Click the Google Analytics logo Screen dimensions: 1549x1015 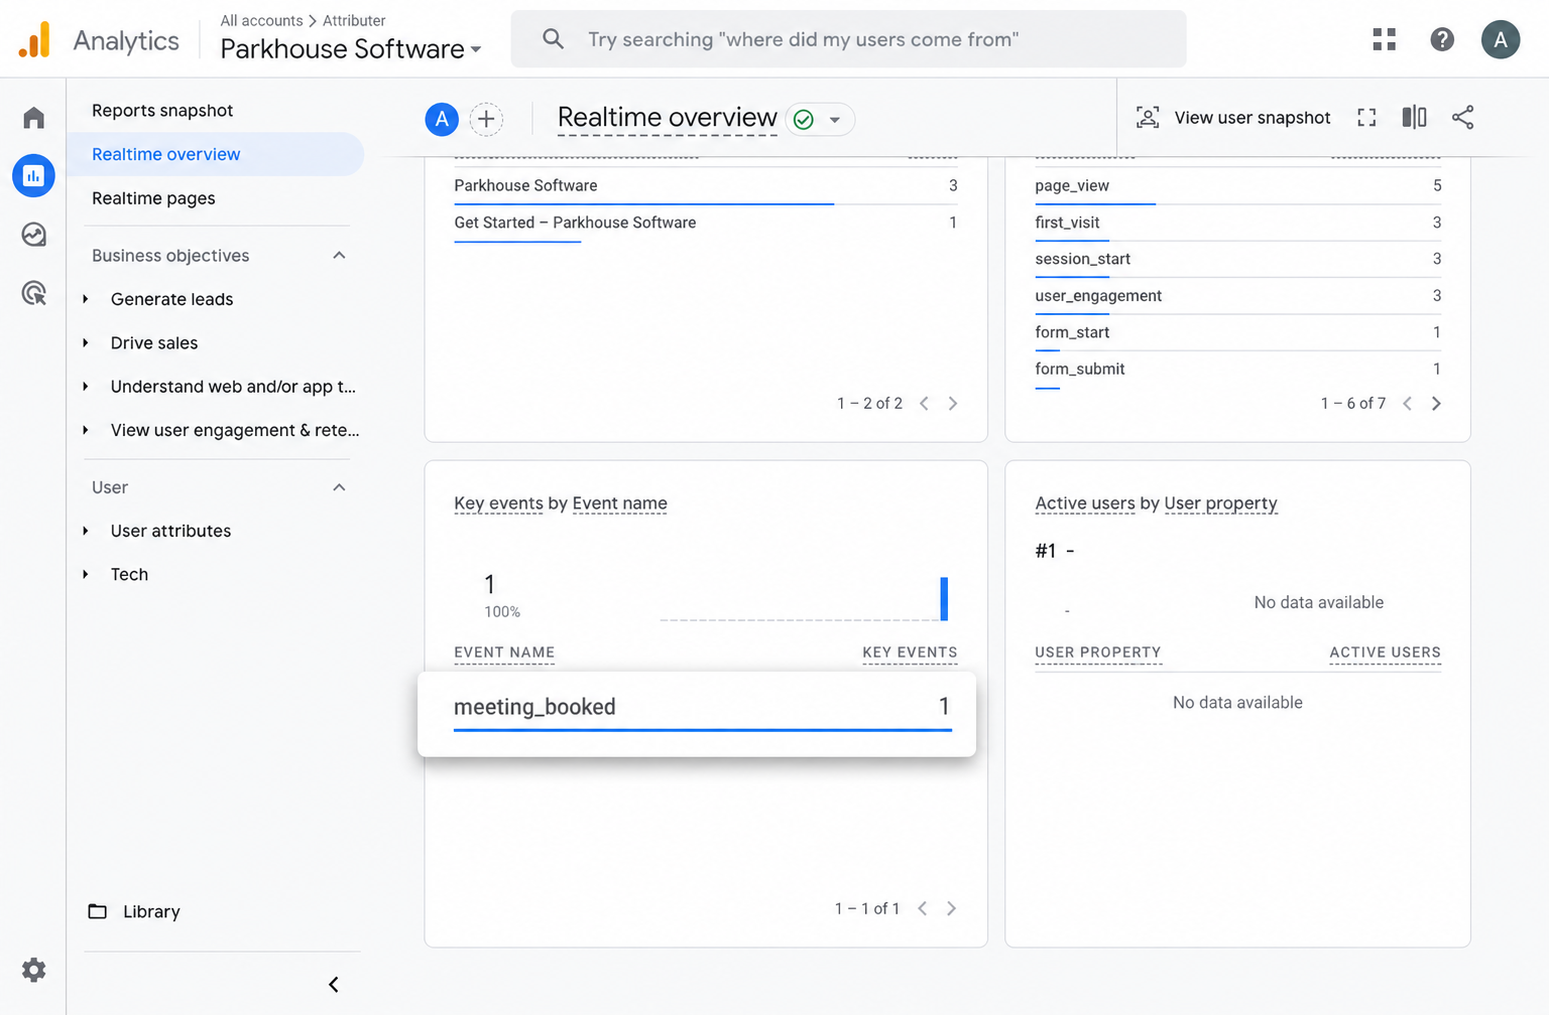point(35,40)
